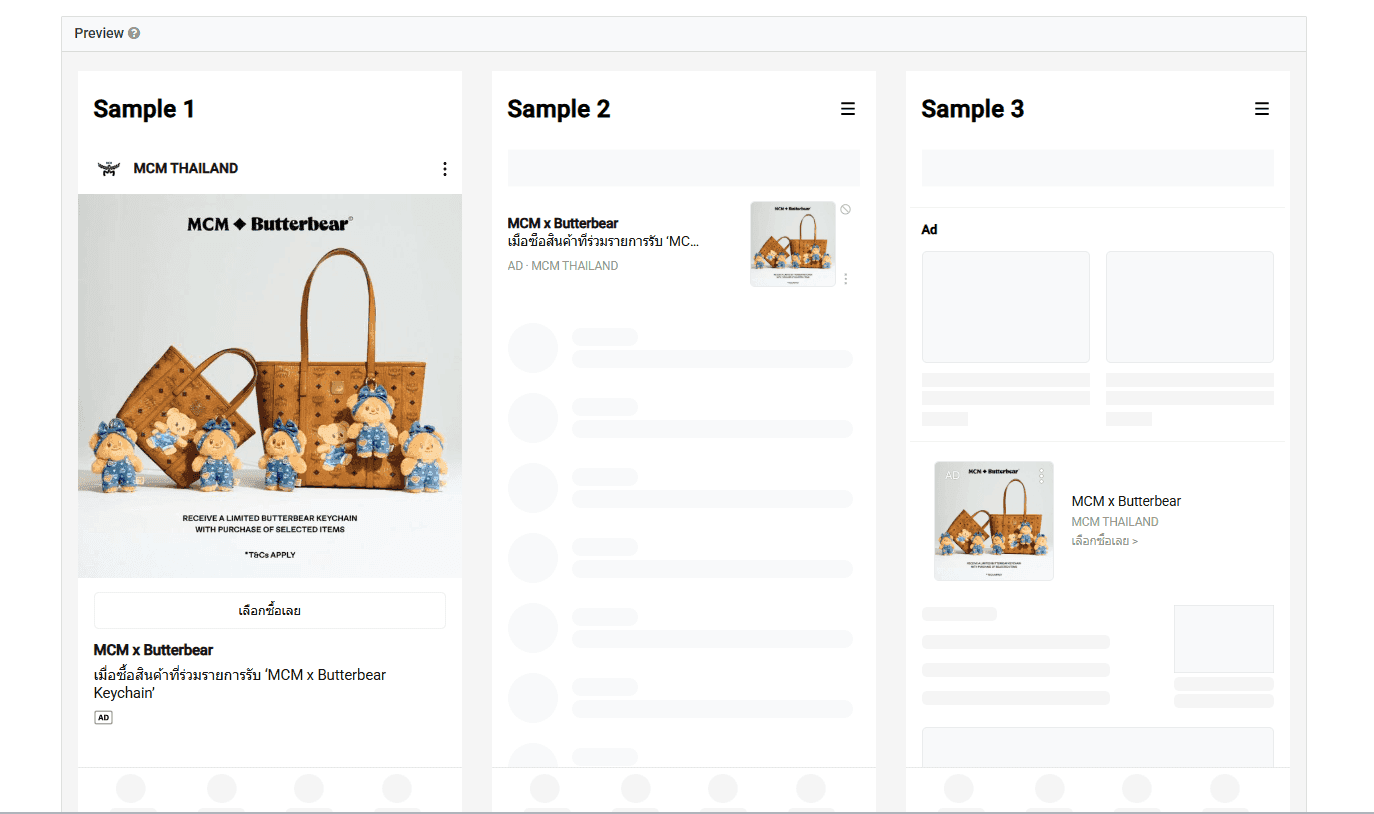Viewport: 1374px width, 814px height.
Task: Click the Sample 3 heading
Action: coord(972,109)
